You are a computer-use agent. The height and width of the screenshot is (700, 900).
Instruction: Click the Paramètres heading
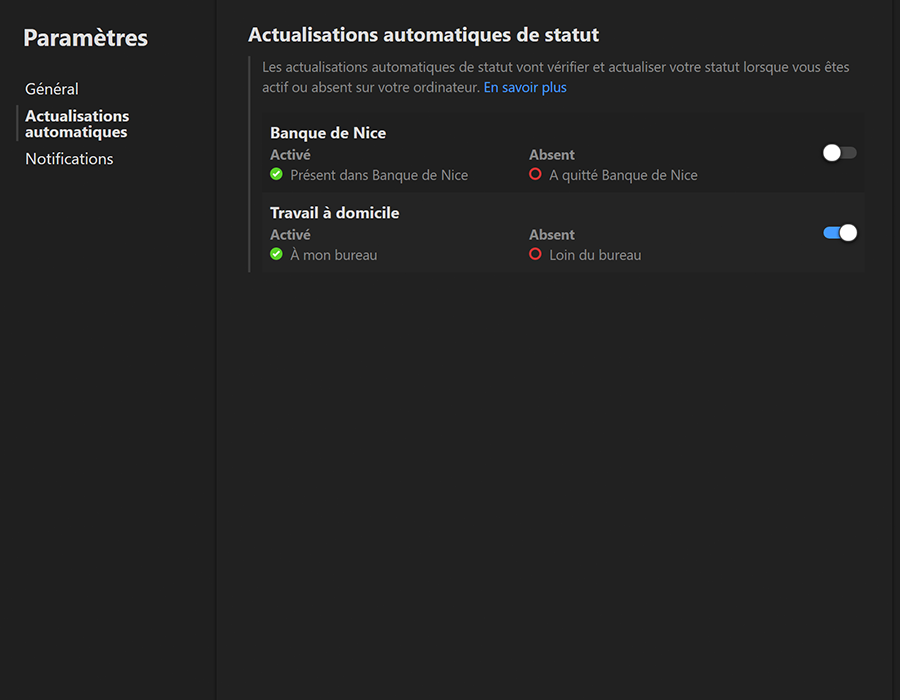click(85, 38)
